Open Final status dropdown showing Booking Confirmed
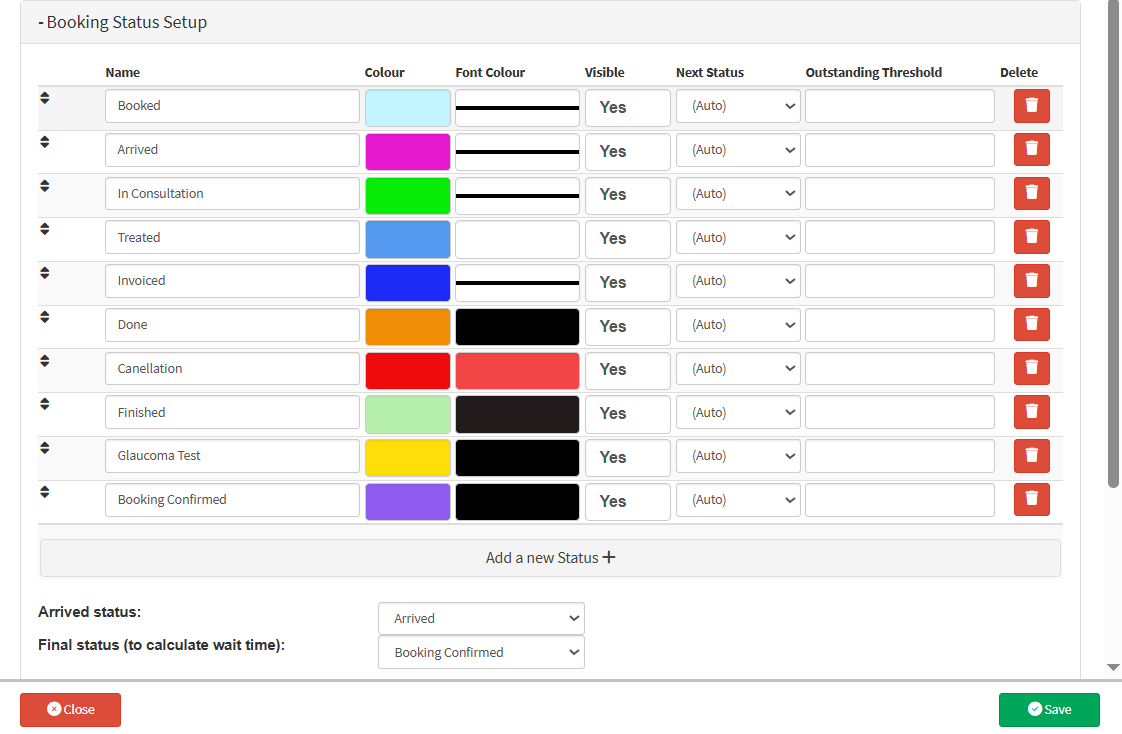Image resolution: width=1122 pixels, height=734 pixels. click(481, 652)
